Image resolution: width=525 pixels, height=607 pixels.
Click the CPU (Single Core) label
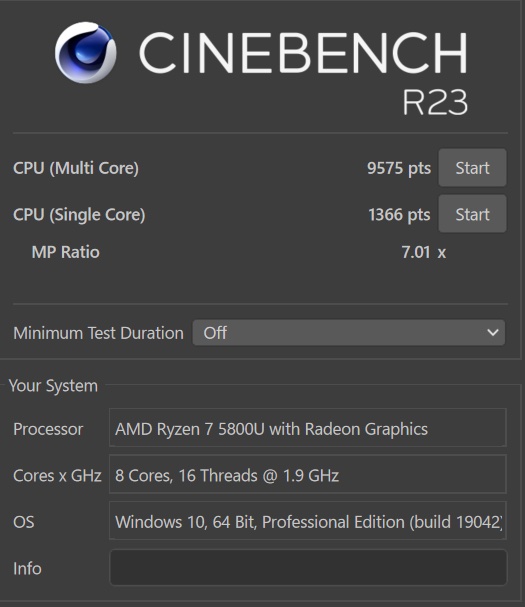pyautogui.click(x=79, y=214)
